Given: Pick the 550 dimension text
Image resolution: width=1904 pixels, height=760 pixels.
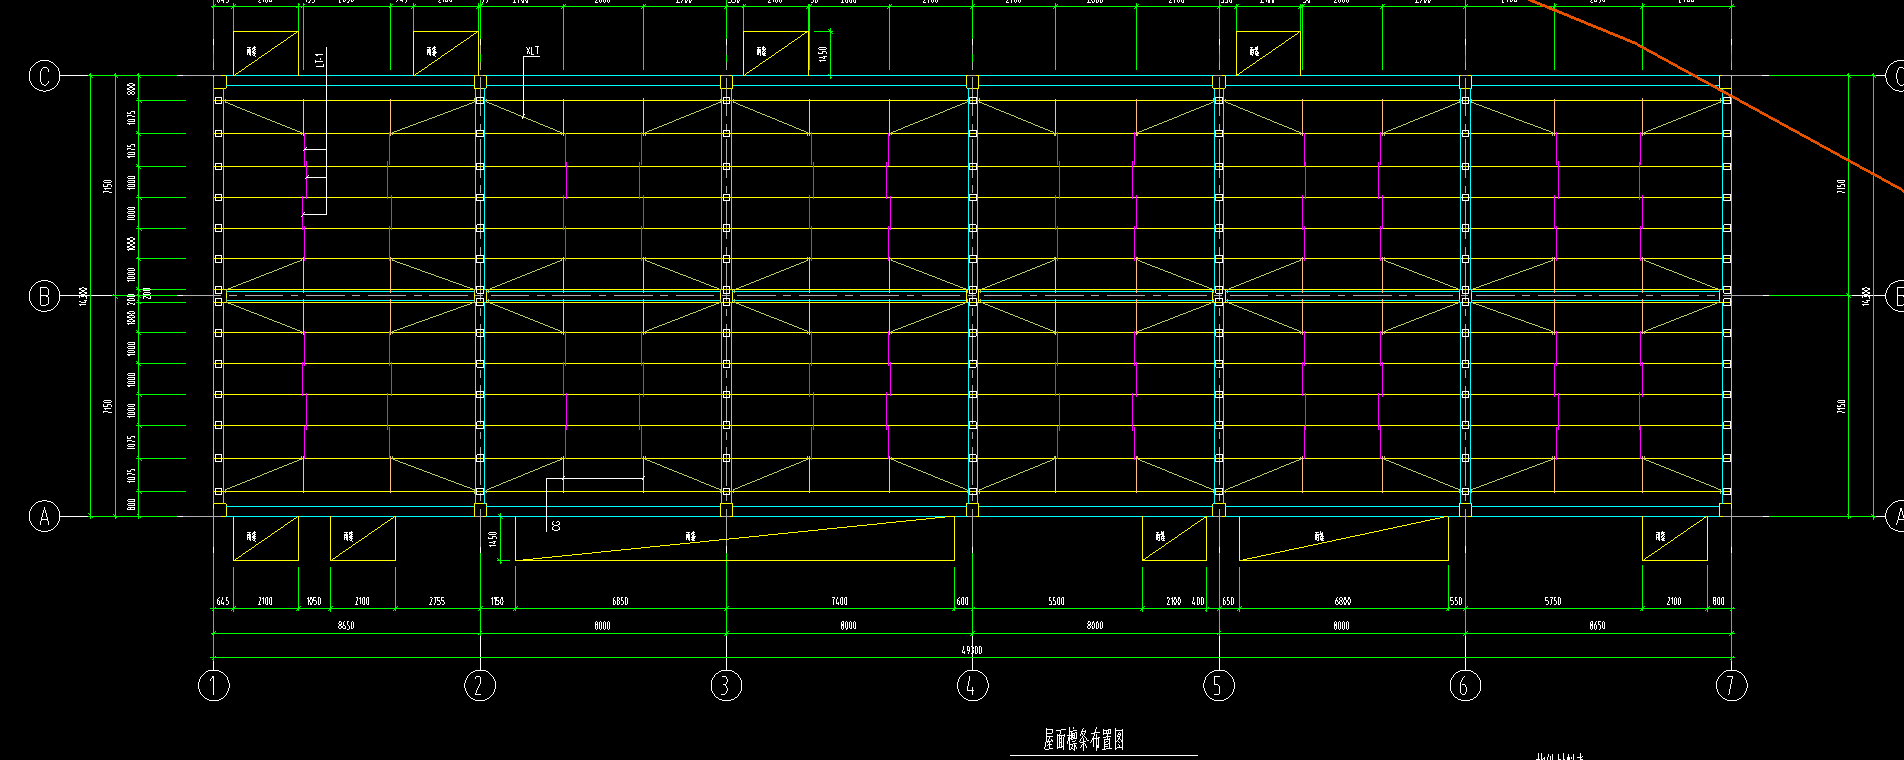Looking at the screenshot, I should 1456,601.
